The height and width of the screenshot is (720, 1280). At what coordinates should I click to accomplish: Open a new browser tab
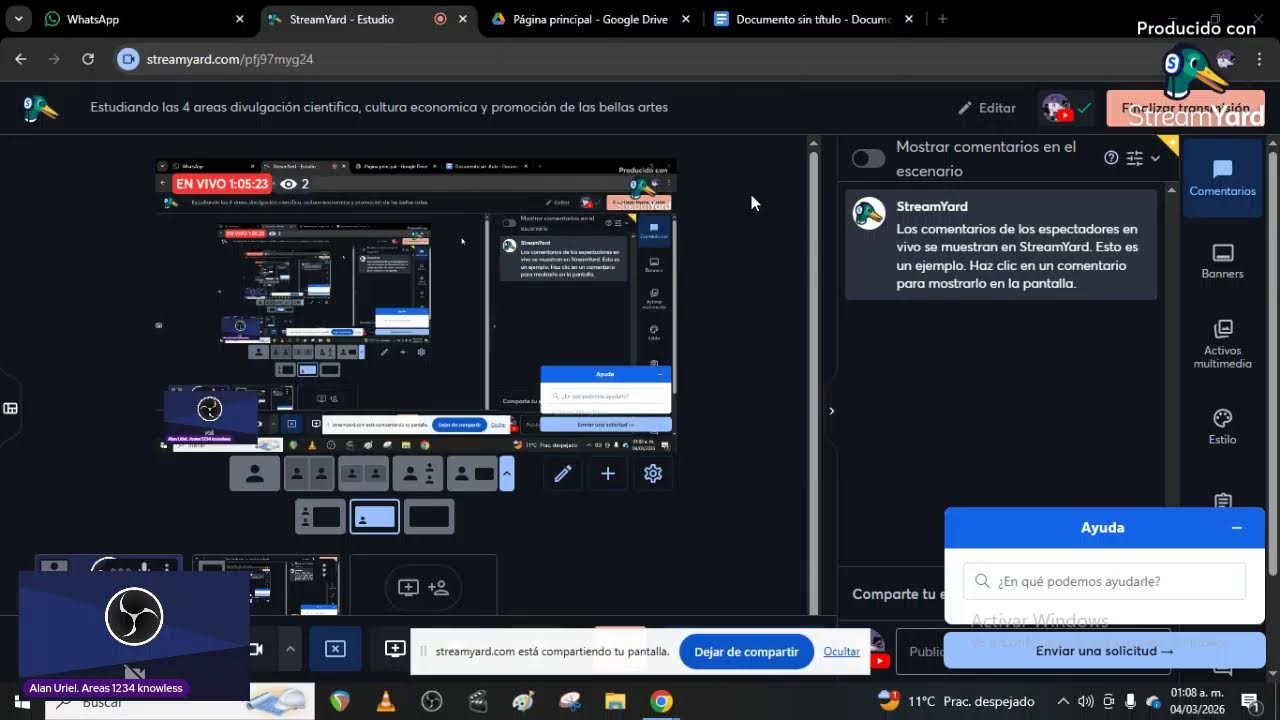pos(942,19)
